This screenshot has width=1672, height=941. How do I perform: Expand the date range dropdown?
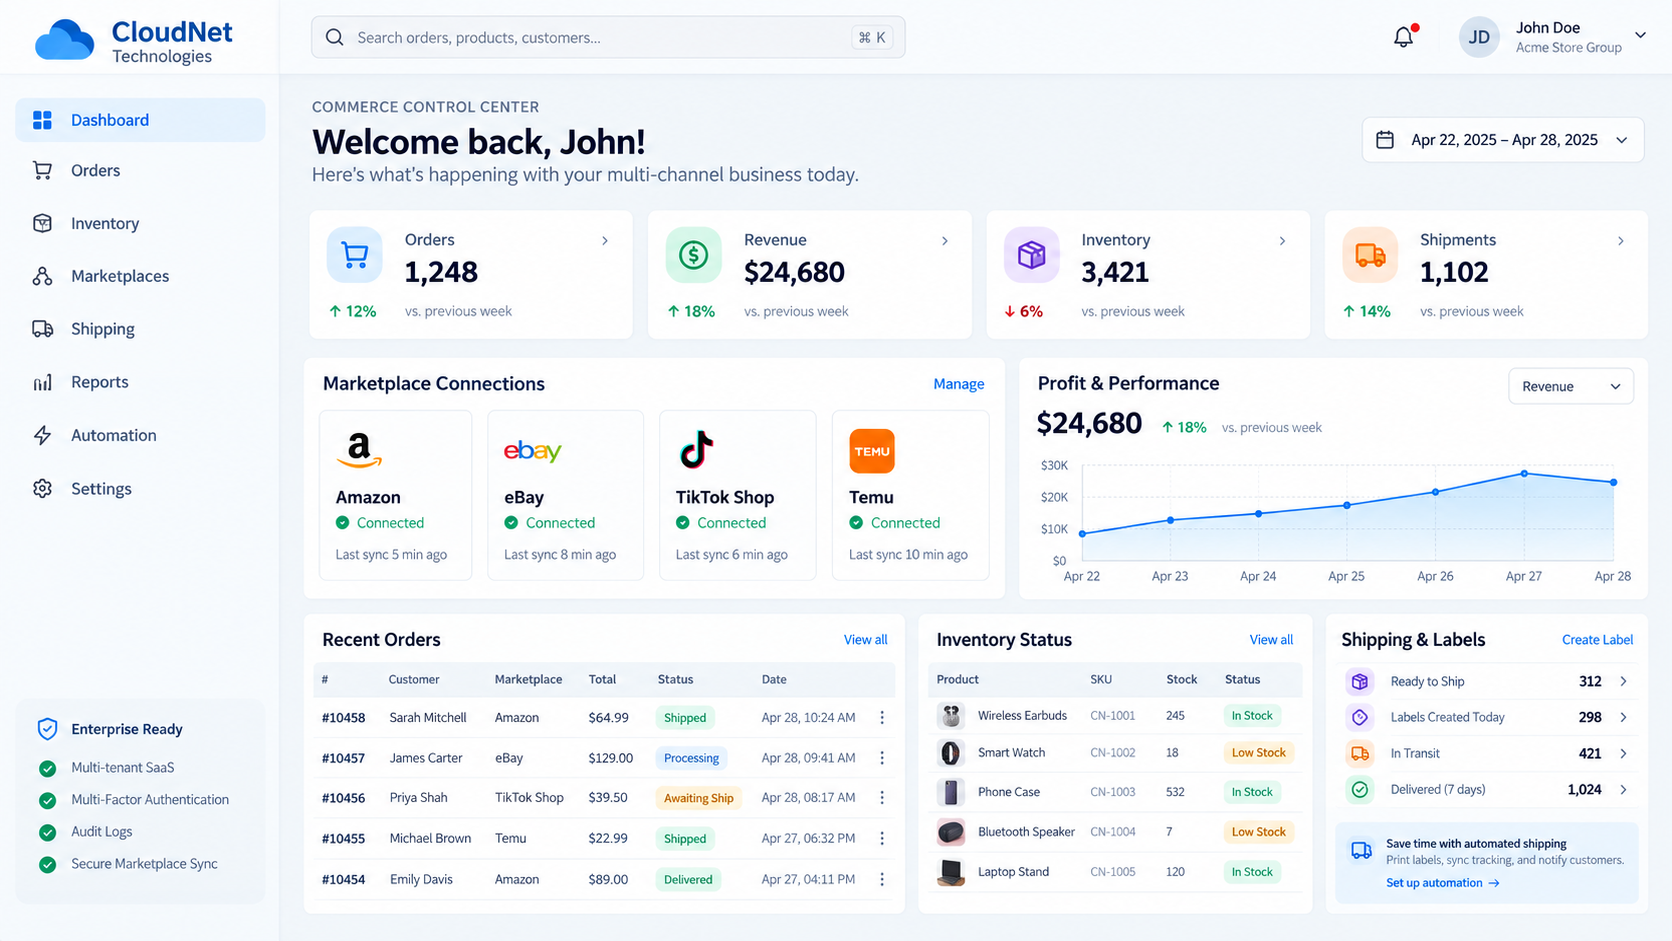pyautogui.click(x=1621, y=140)
